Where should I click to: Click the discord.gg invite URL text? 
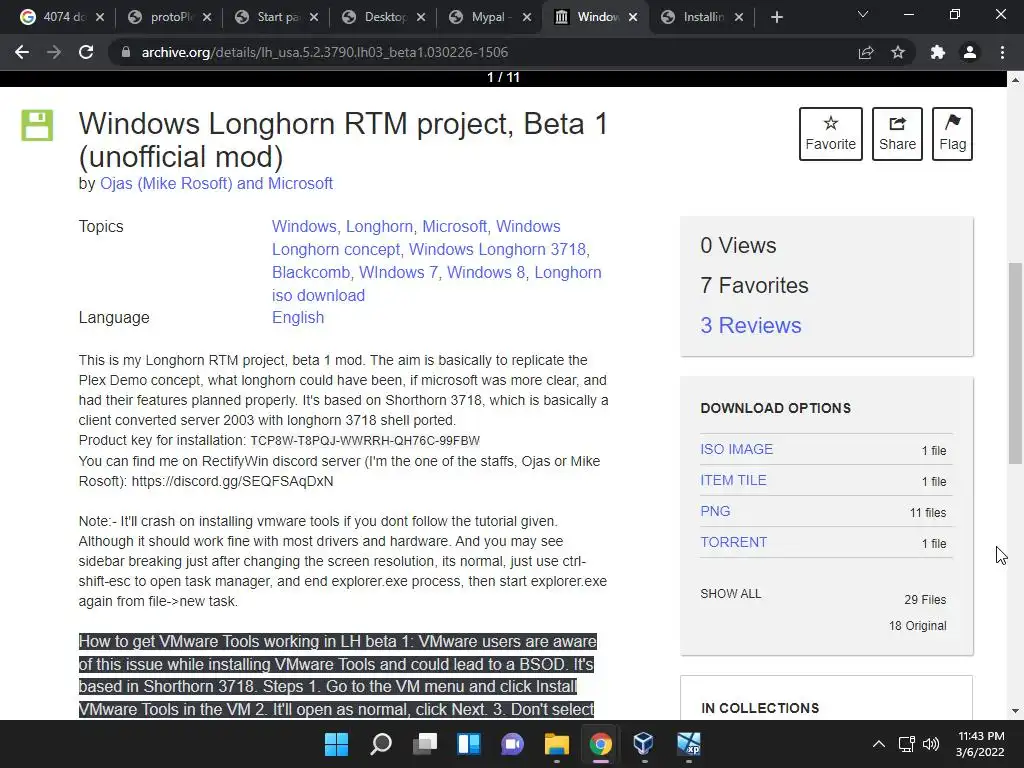click(232, 481)
